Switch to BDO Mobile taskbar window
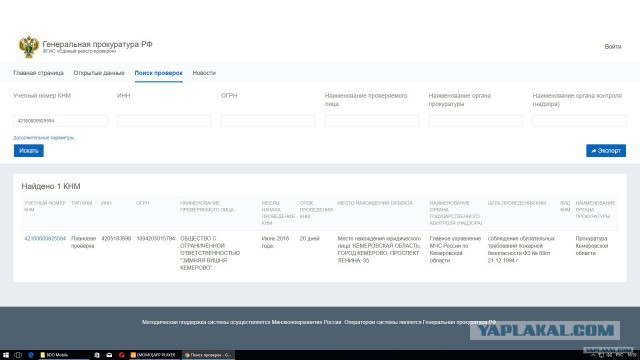Viewport: 640px width, 360px height. (x=63, y=355)
